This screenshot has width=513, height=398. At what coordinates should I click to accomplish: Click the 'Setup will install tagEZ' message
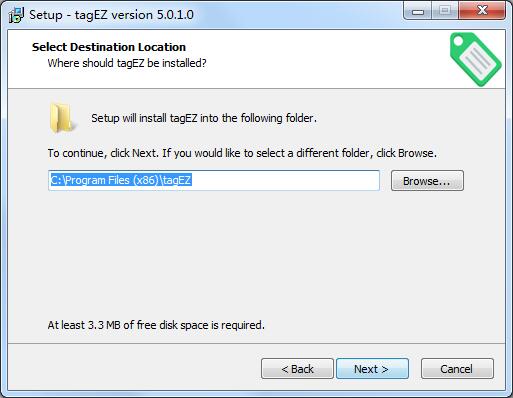(x=204, y=118)
